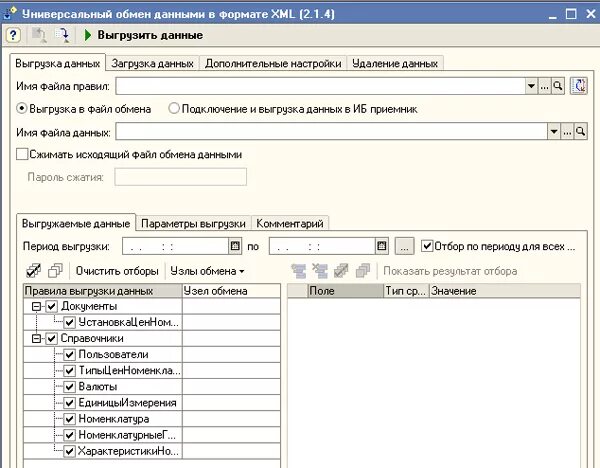Open the help question mark icon
This screenshot has width=600, height=468.
click(x=13, y=35)
